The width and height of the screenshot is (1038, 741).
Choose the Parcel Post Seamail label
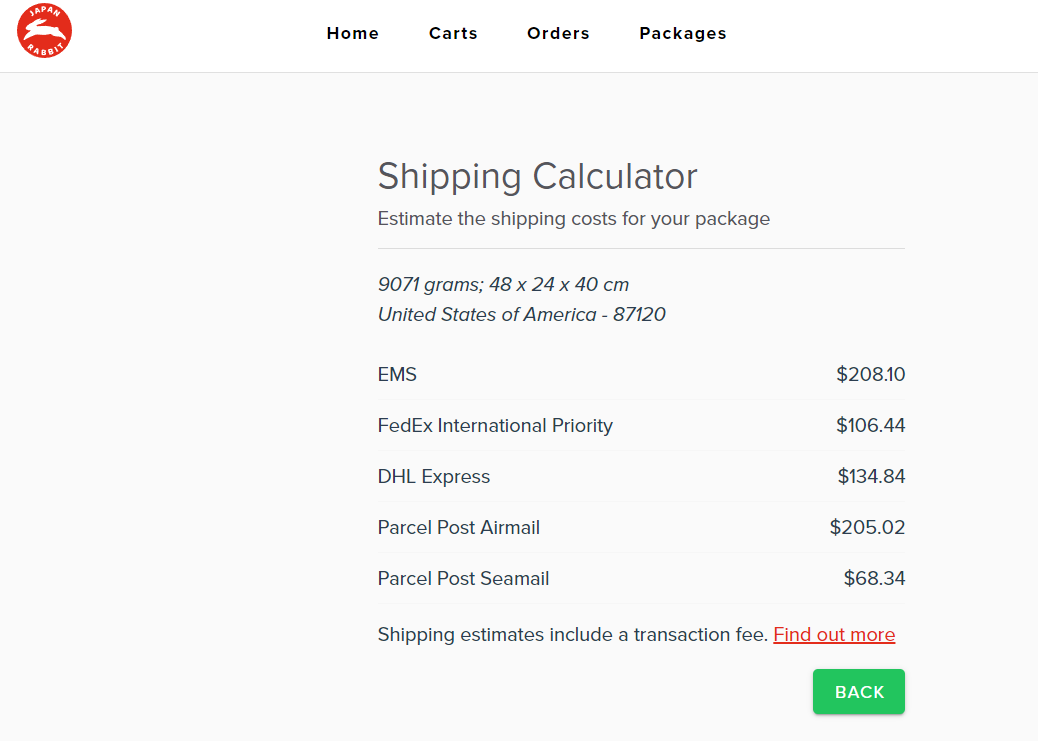463,579
